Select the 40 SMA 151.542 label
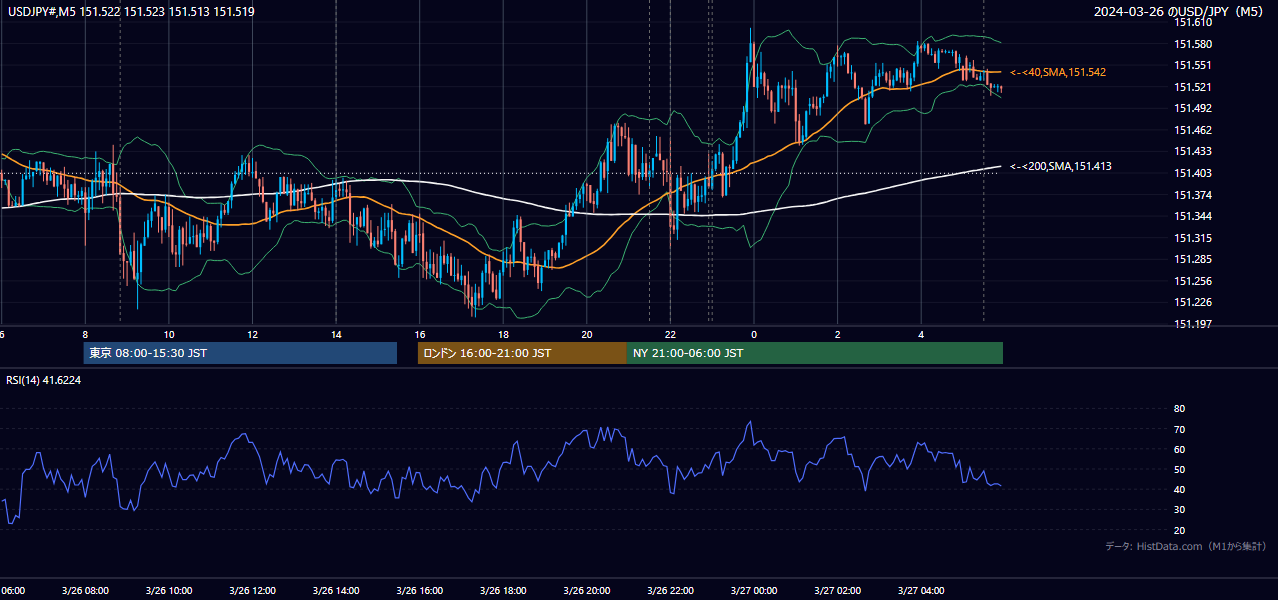The image size is (1278, 600). click(1058, 72)
